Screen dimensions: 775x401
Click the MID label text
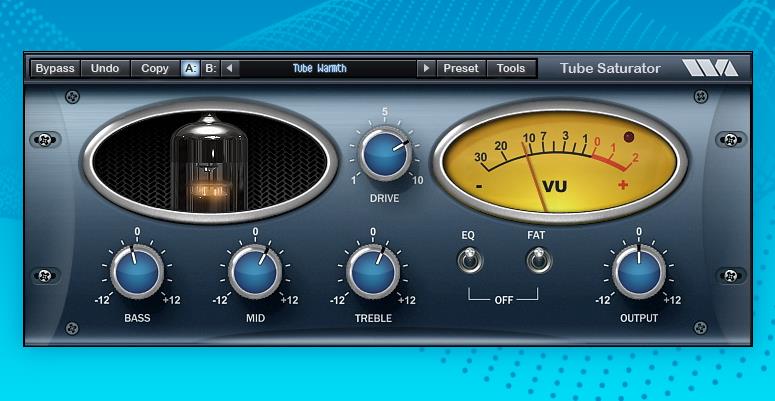click(x=255, y=318)
